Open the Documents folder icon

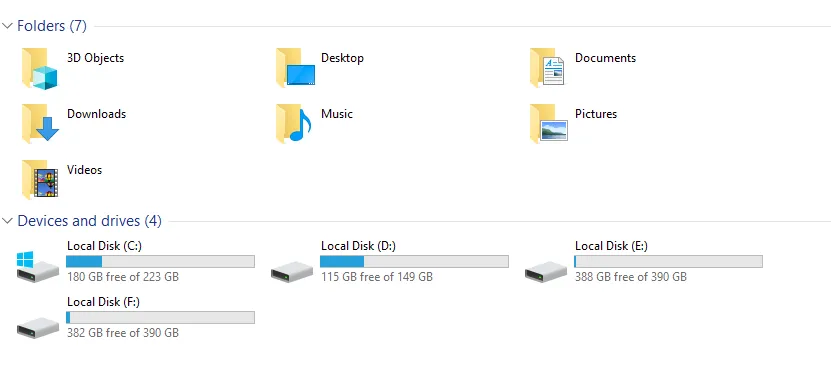tap(547, 67)
